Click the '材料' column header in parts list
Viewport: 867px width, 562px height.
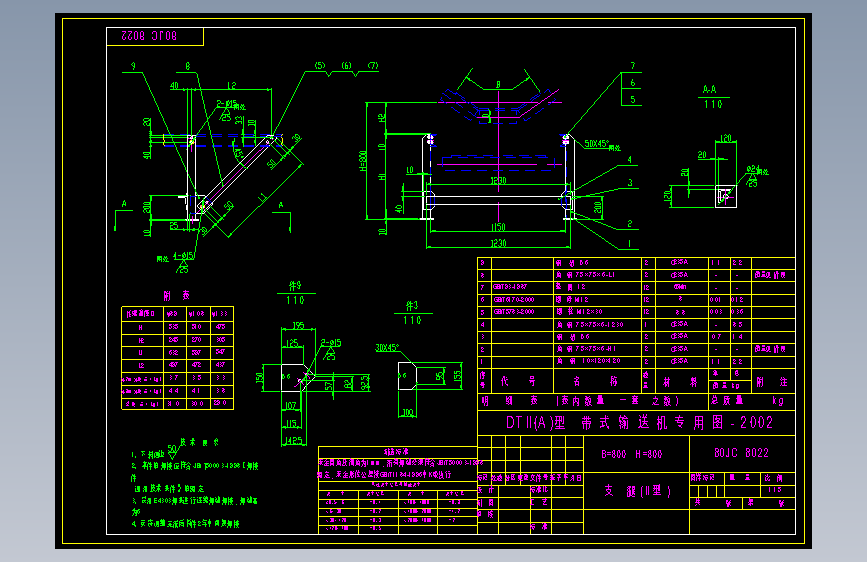[x=681, y=382]
